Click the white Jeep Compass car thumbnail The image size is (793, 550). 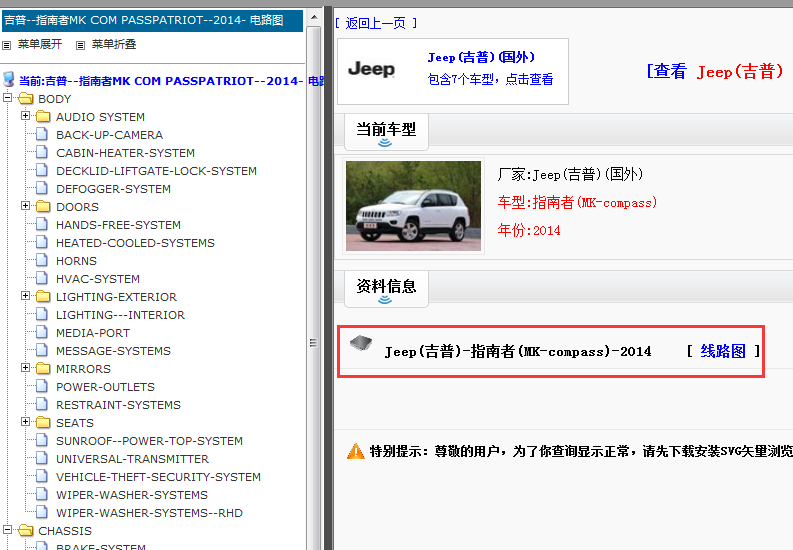413,206
